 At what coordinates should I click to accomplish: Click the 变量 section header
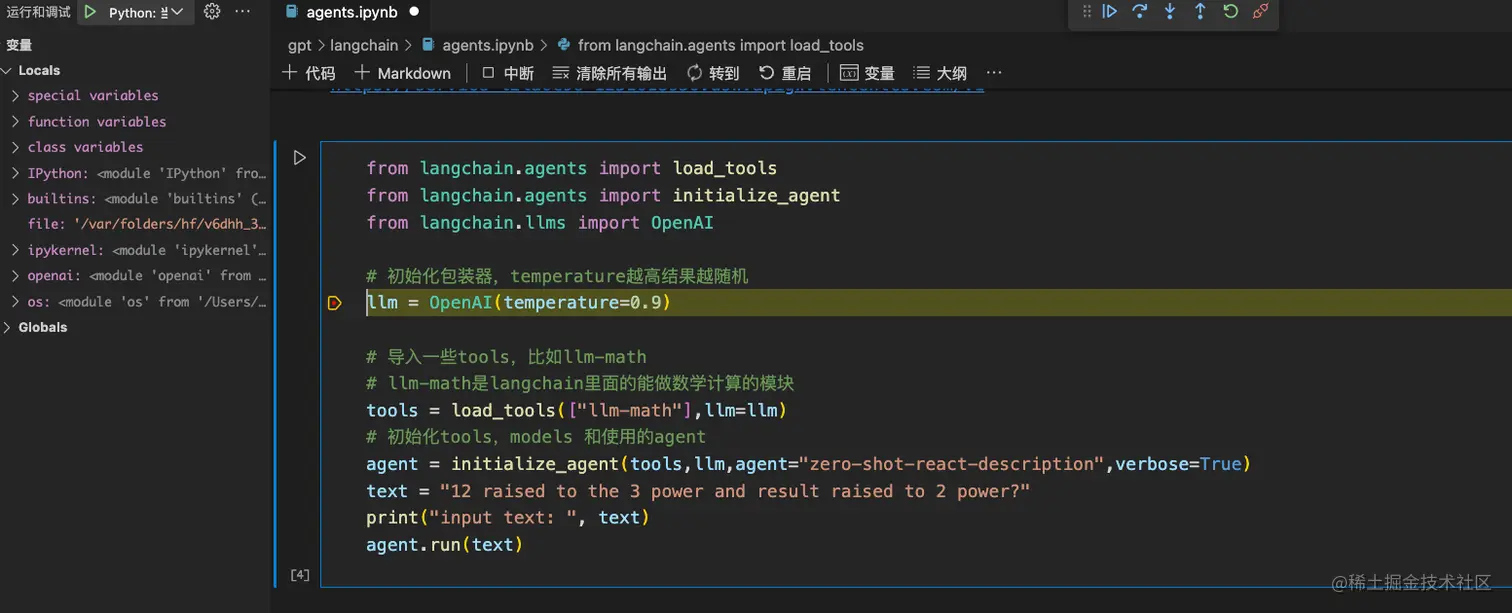pos(19,45)
